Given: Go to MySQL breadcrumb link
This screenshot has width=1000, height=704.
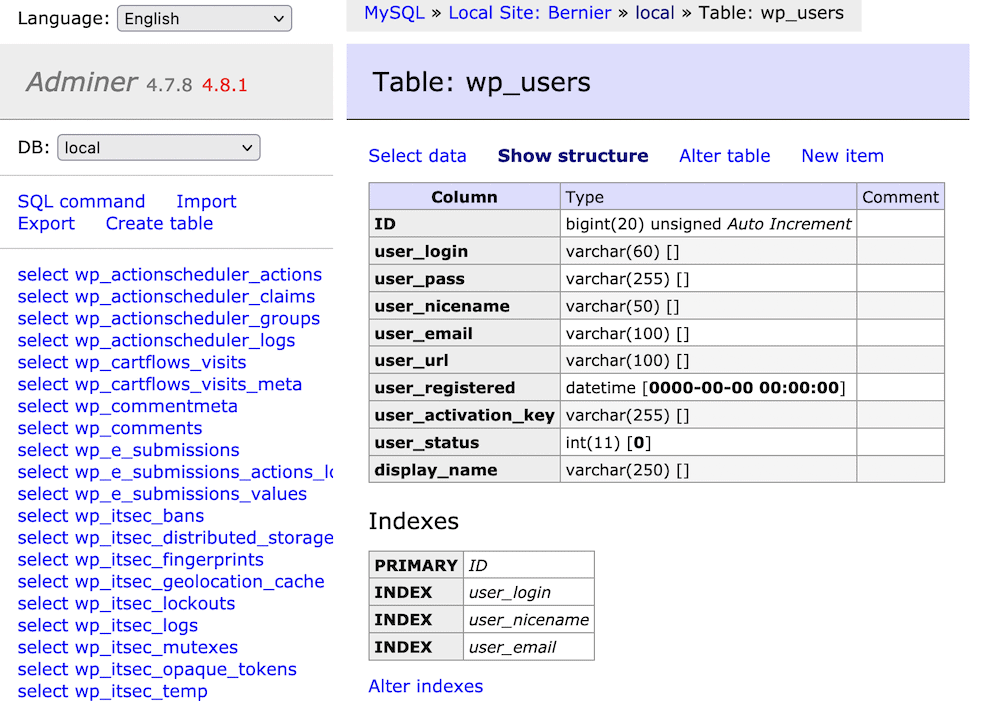Looking at the screenshot, I should coord(394,13).
